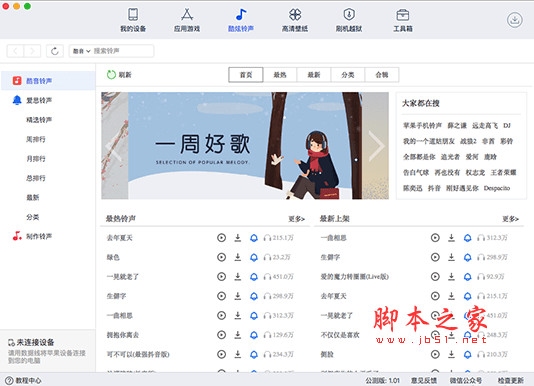The height and width of the screenshot is (386, 534).
Task: Play the 侧脸 ringtone
Action: 435,354
